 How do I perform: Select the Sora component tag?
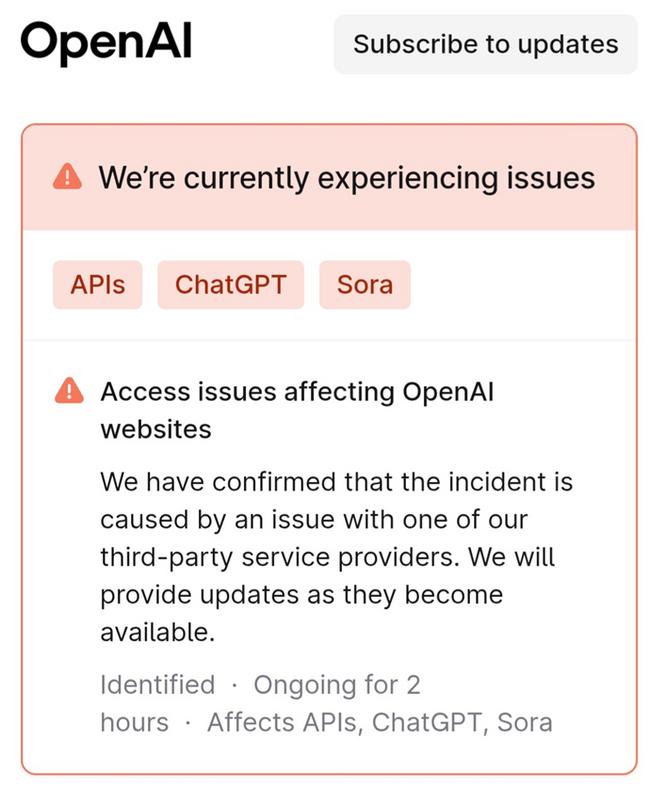point(365,285)
